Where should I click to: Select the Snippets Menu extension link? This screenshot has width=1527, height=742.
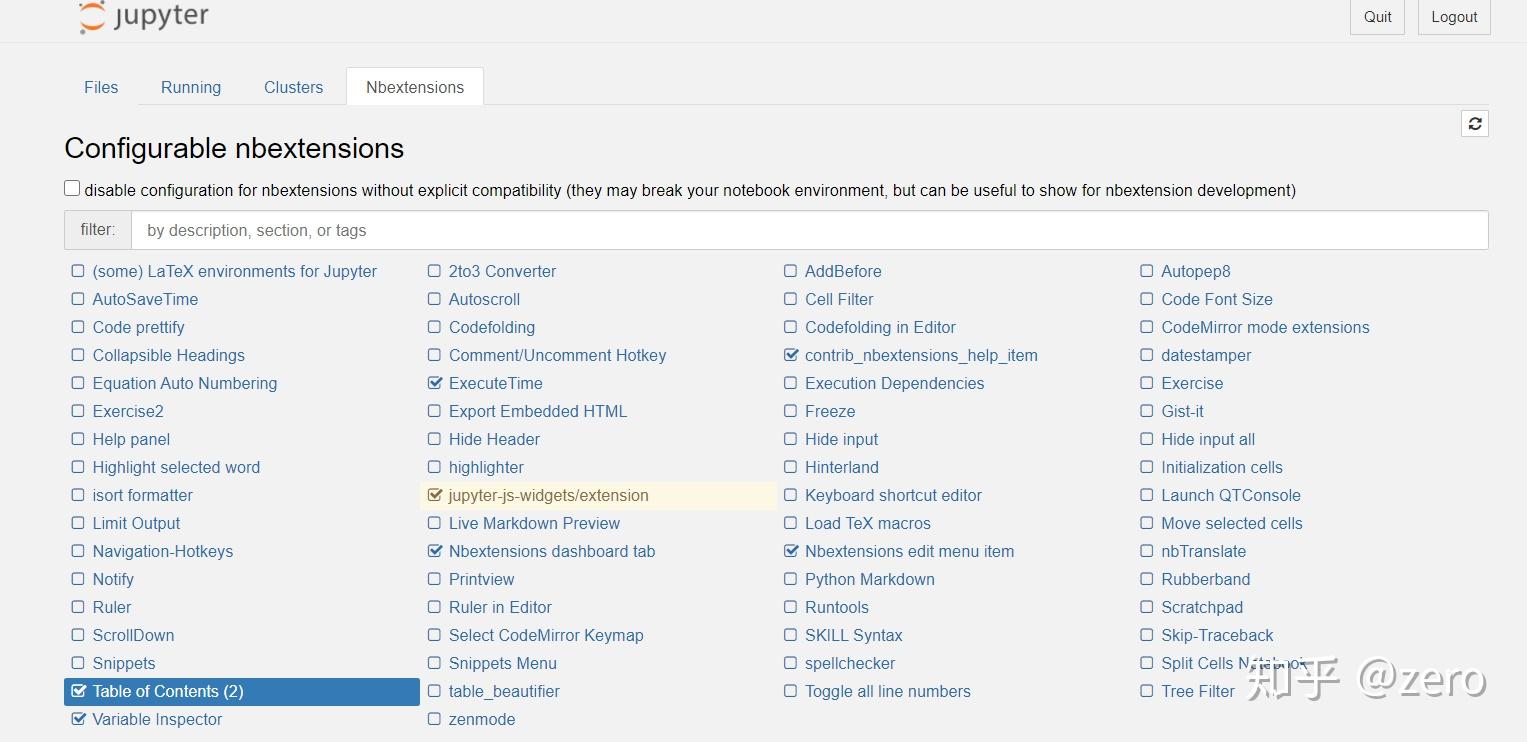pyautogui.click(x=502, y=663)
